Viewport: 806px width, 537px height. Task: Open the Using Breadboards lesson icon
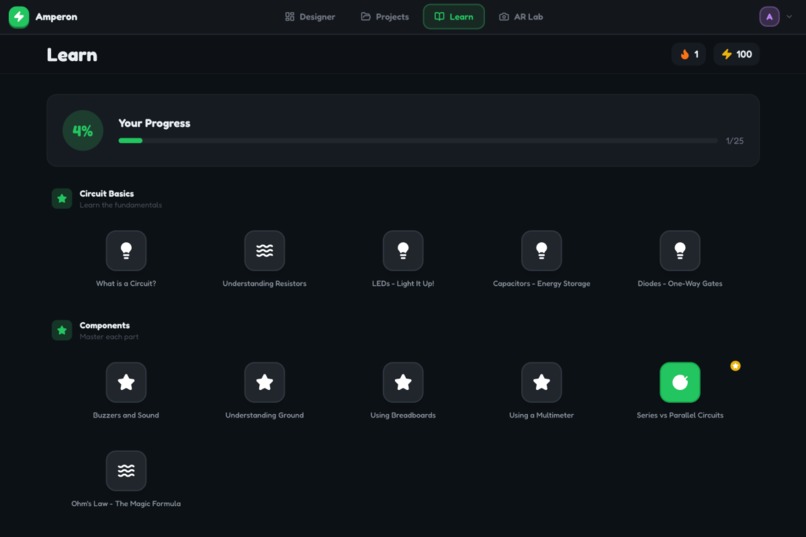[403, 382]
